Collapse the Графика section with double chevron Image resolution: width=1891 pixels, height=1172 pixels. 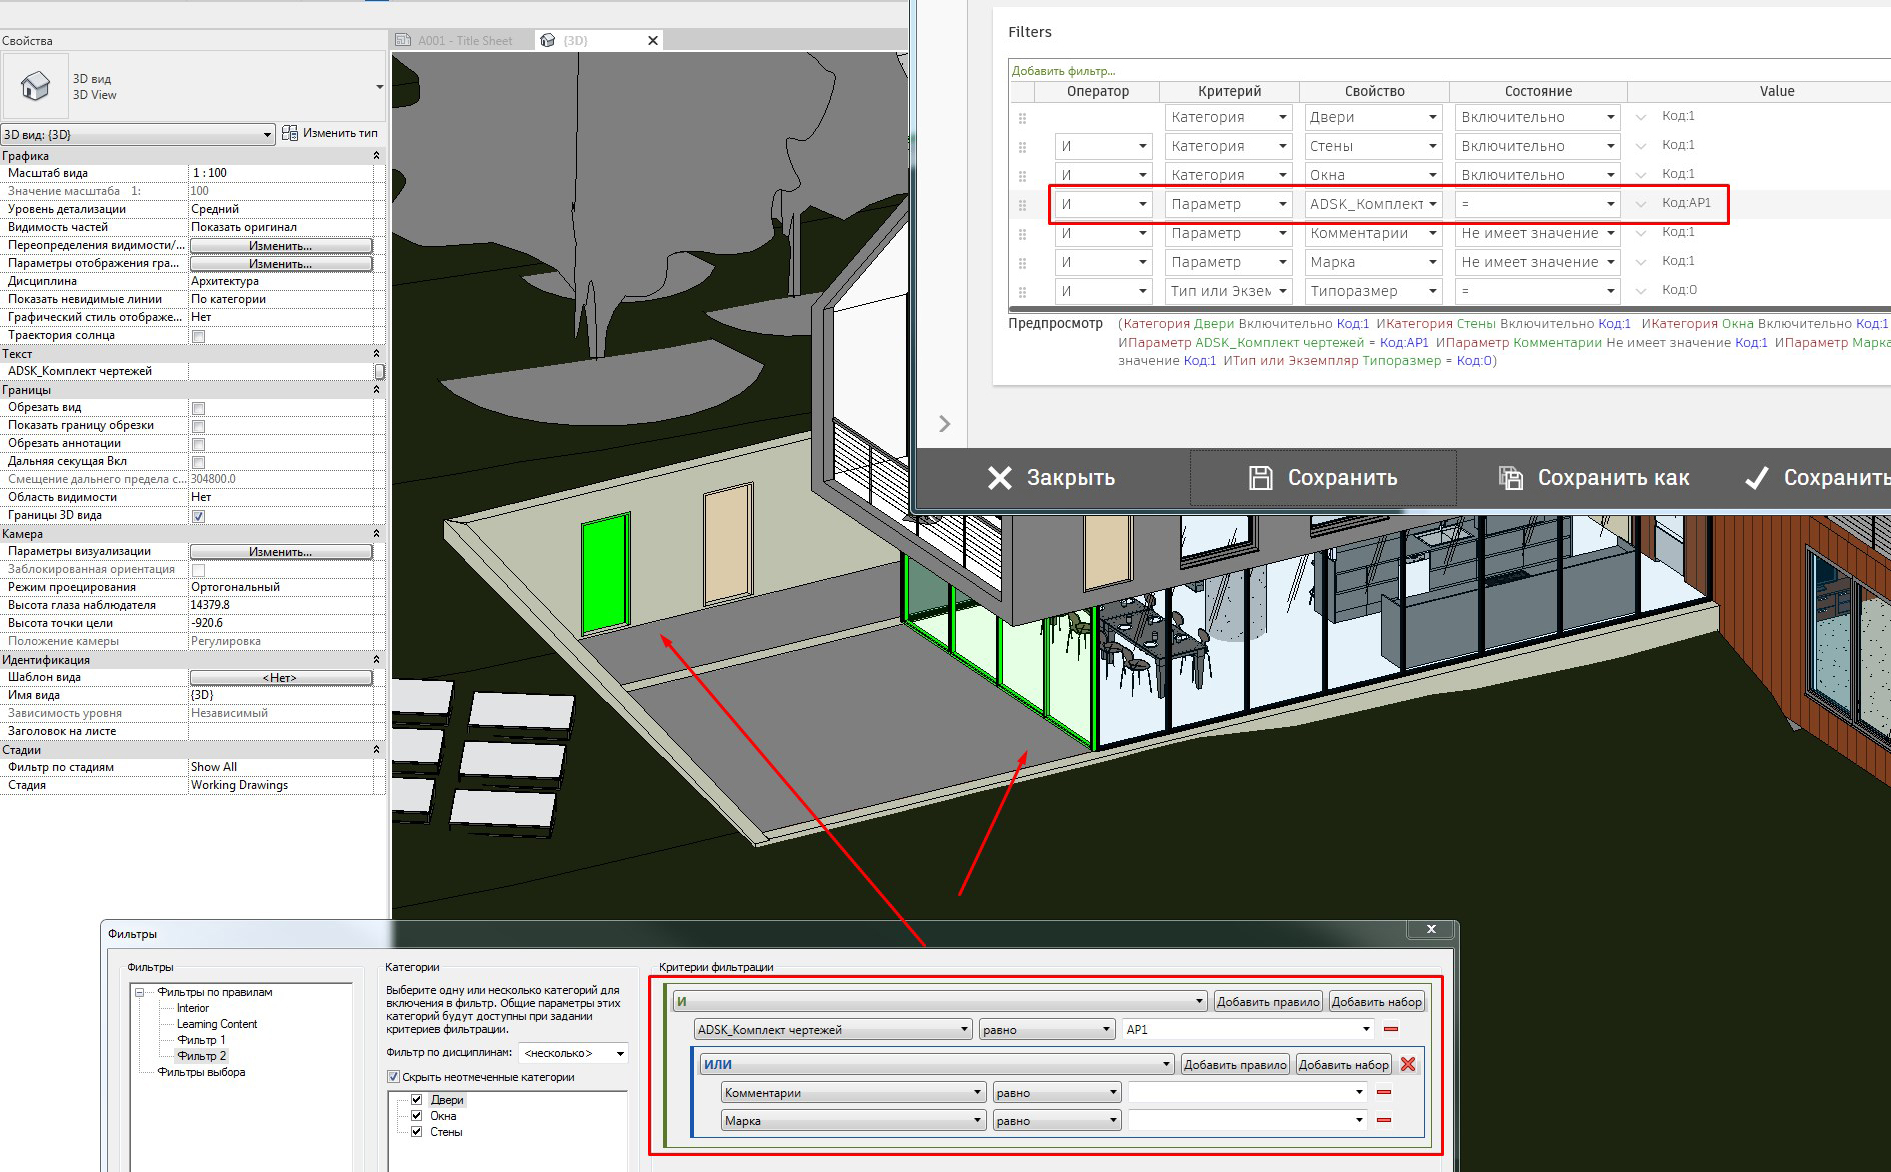tap(377, 155)
